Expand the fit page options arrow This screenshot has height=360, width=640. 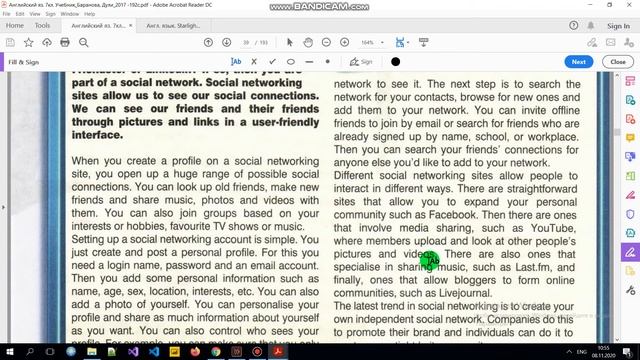point(408,42)
